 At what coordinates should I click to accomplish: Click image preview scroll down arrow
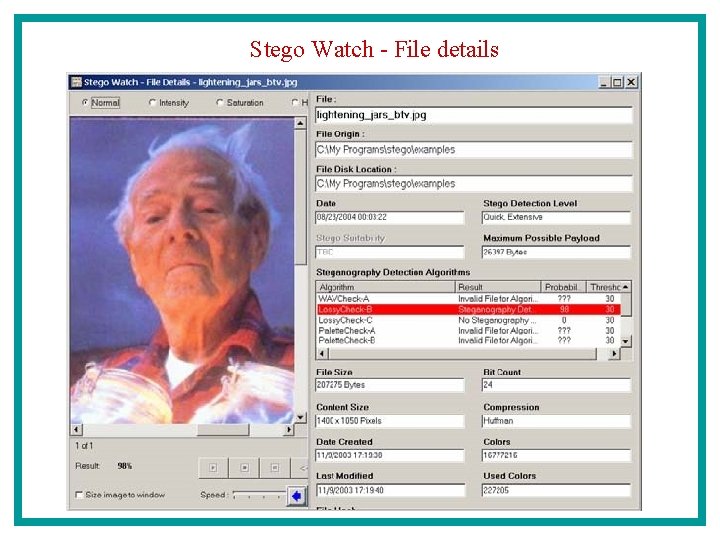coord(300,417)
